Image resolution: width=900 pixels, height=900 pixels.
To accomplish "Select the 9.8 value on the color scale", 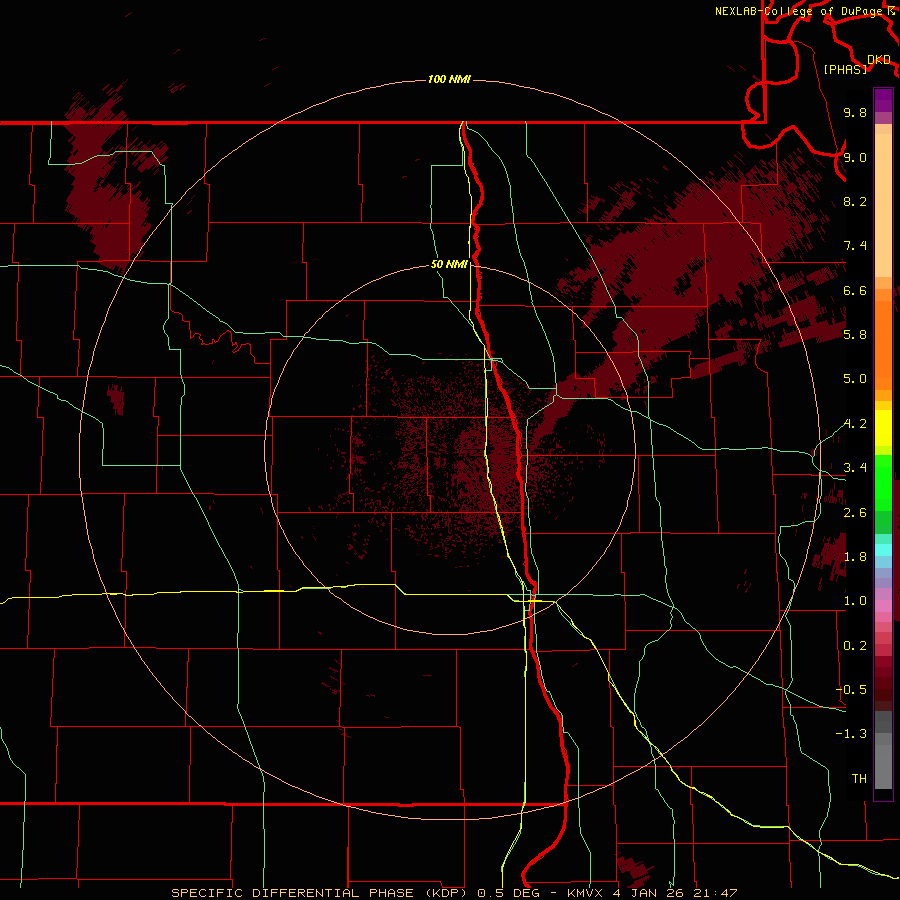I will 855,112.
